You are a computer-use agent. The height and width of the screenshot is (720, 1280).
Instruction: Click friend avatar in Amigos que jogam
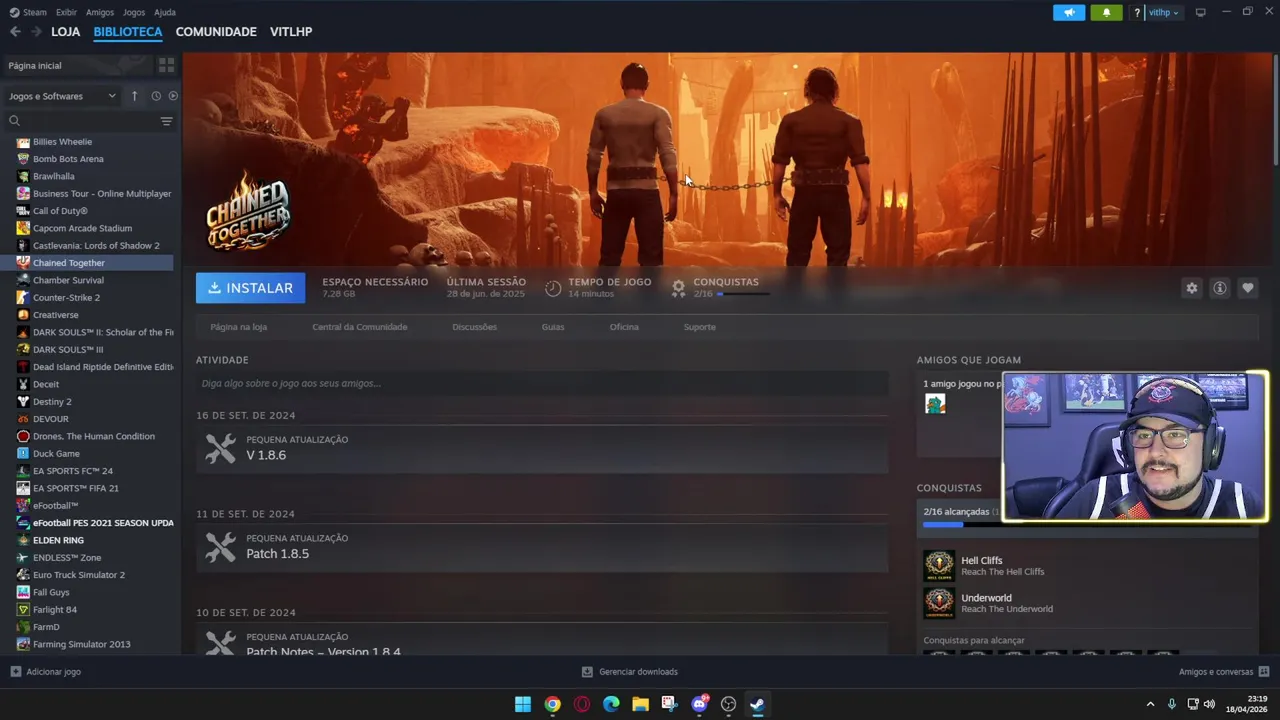pos(935,403)
